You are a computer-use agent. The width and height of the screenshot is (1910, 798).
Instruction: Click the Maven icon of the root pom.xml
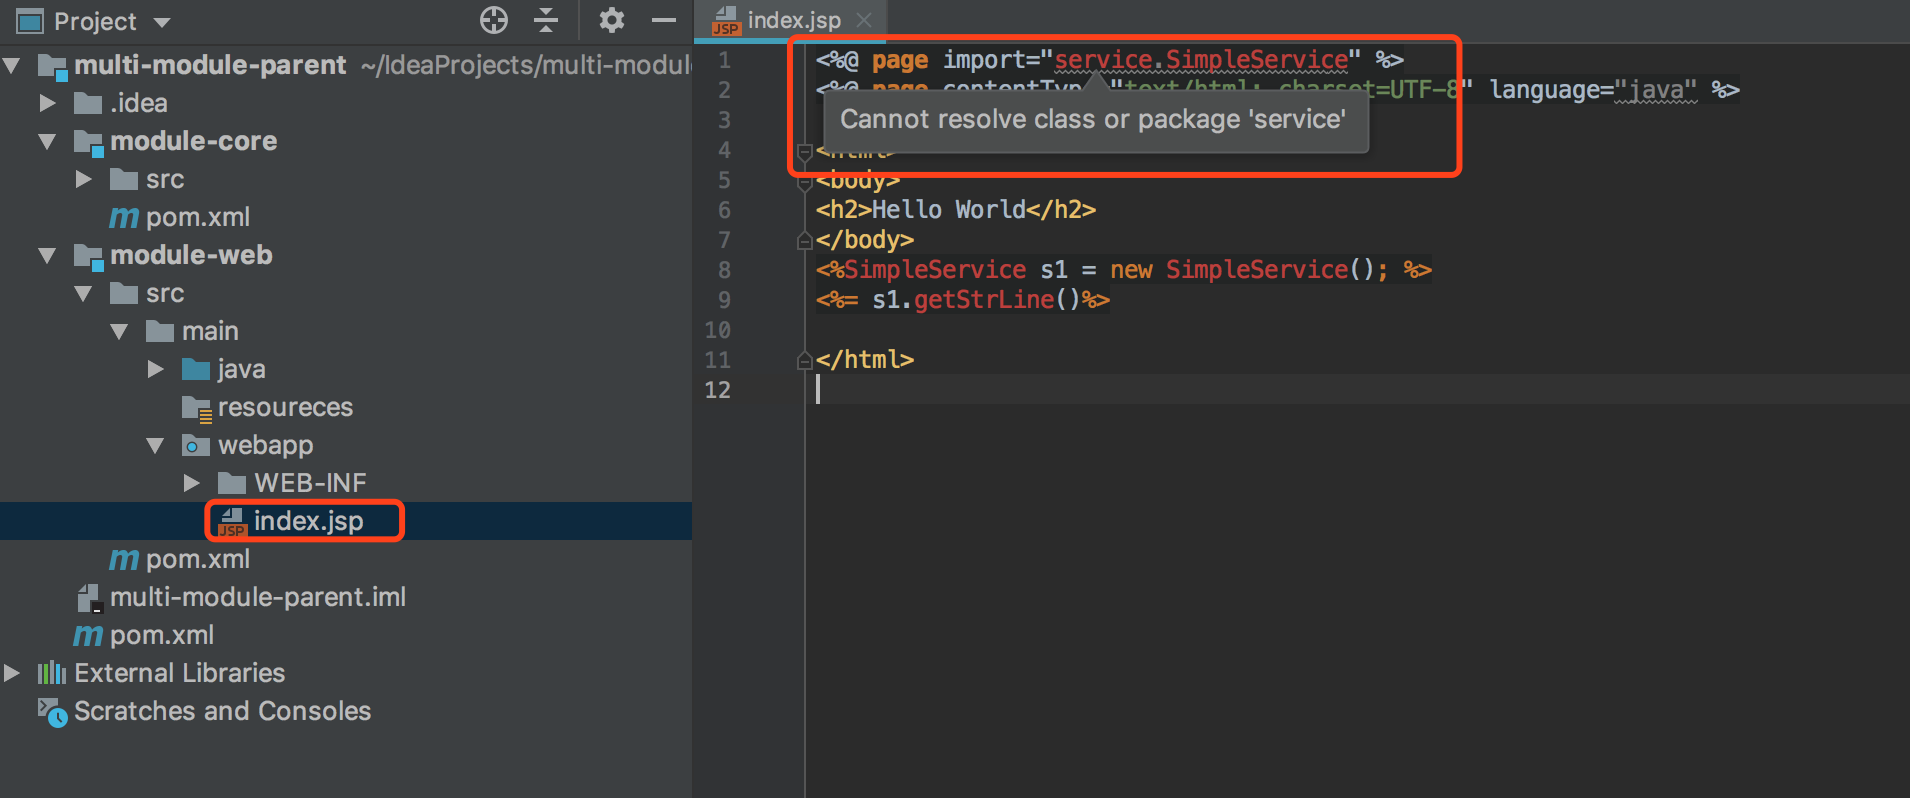coord(88,636)
